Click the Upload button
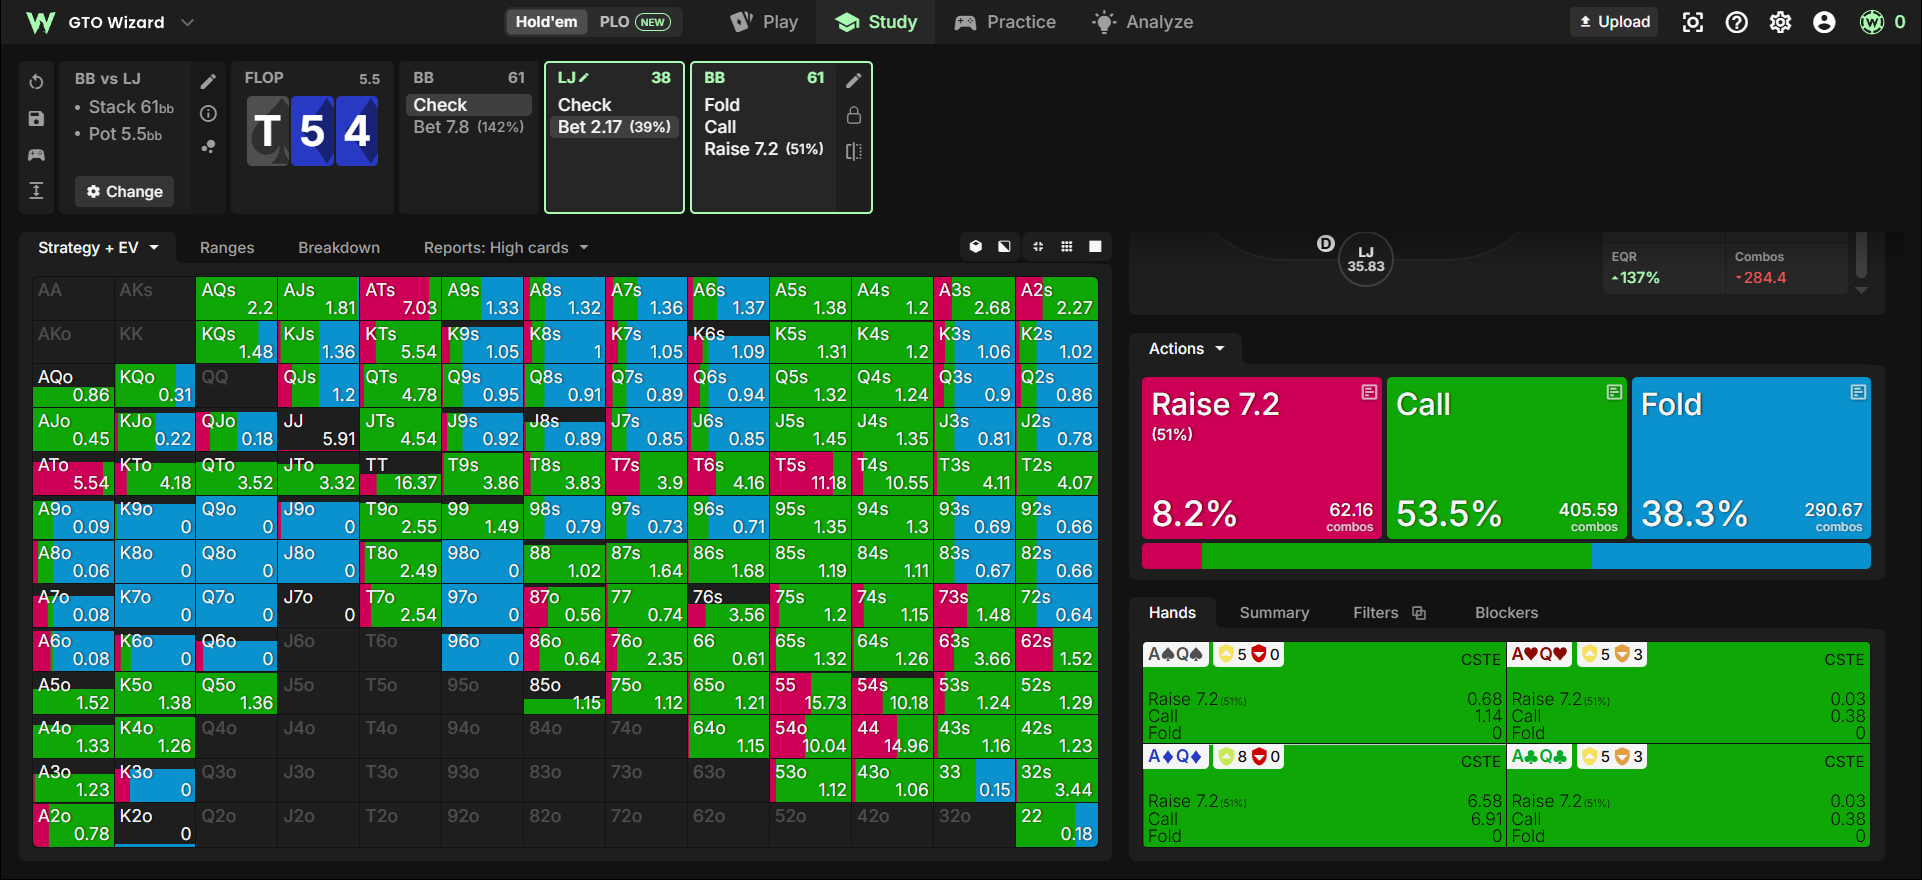Screen dimensions: 1922x880 click(1614, 22)
